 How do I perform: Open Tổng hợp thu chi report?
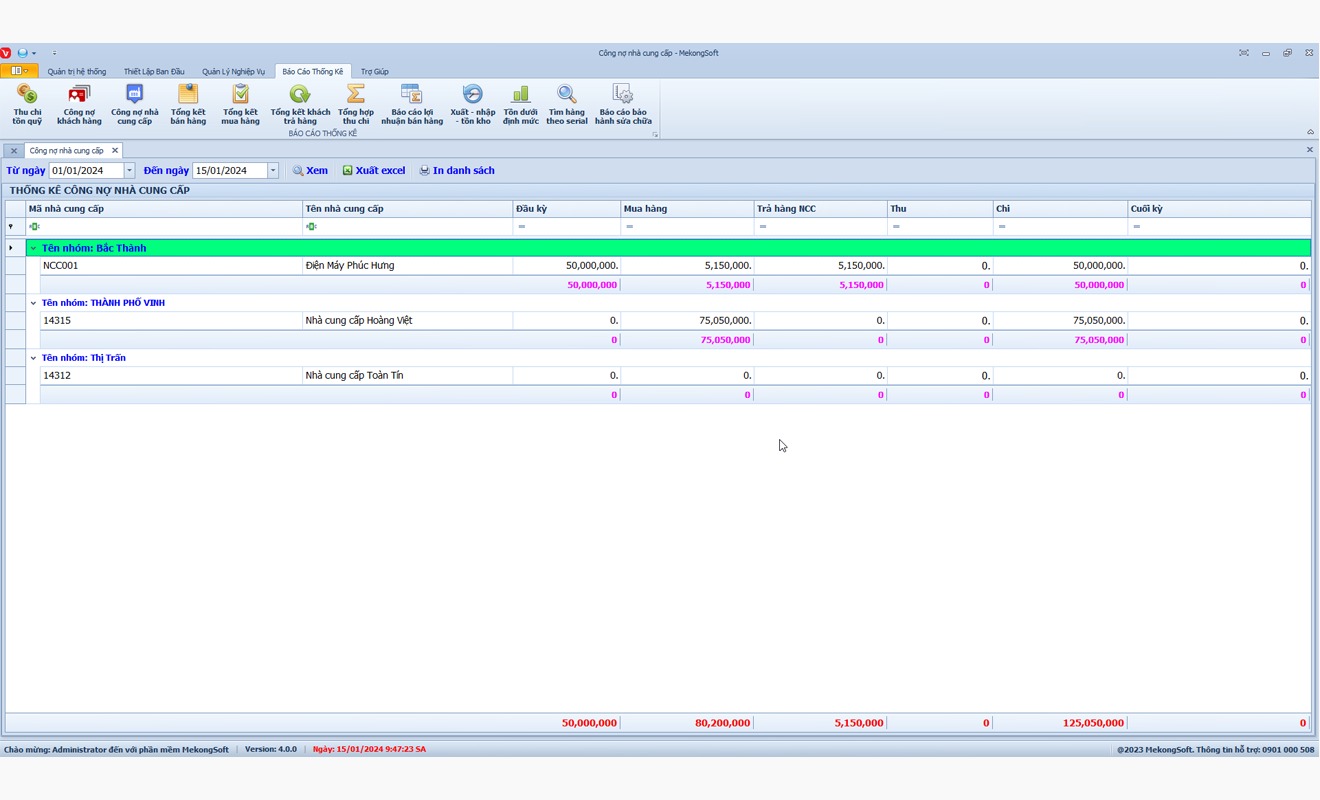[355, 103]
